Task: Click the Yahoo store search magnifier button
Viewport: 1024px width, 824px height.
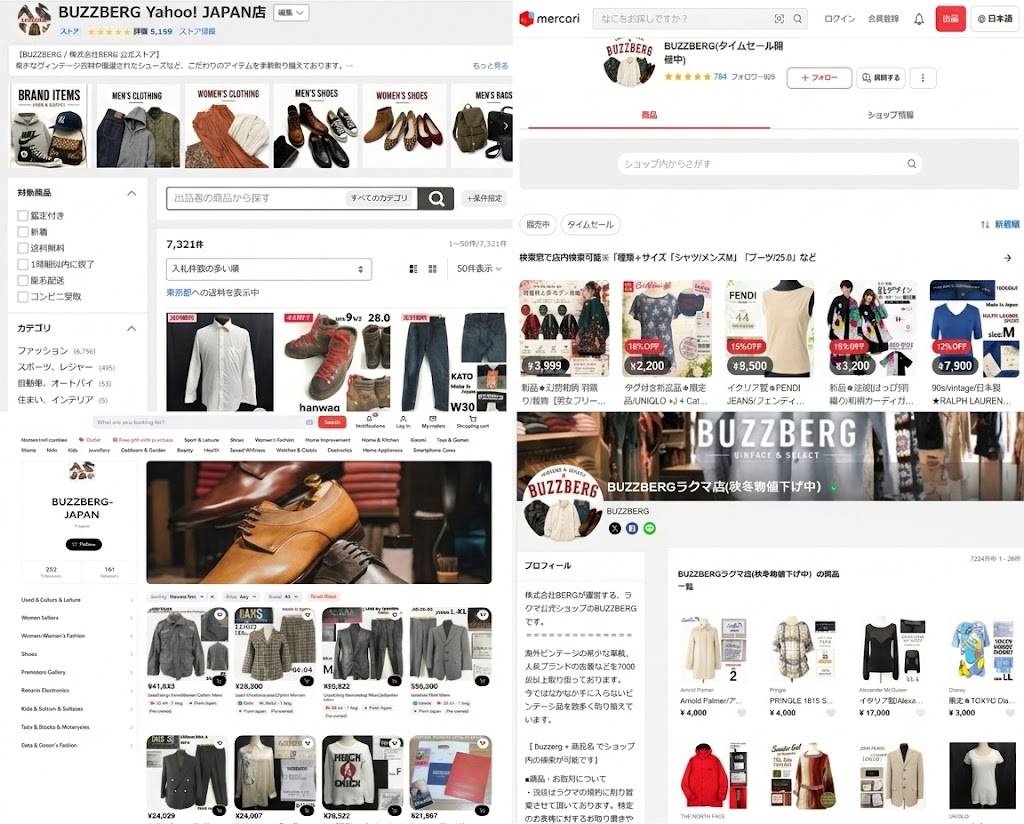Action: tap(436, 198)
